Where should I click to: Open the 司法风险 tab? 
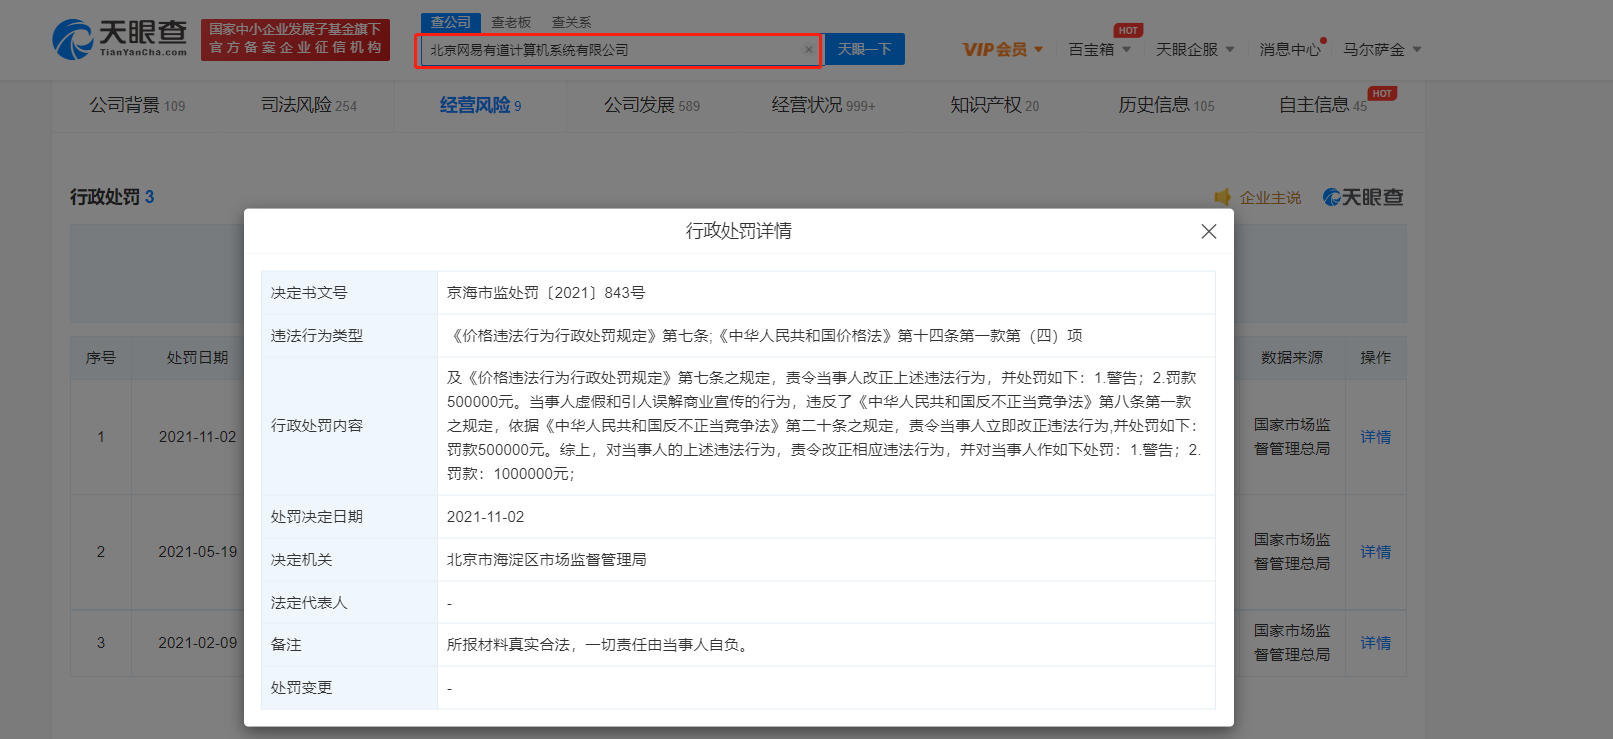tap(309, 105)
